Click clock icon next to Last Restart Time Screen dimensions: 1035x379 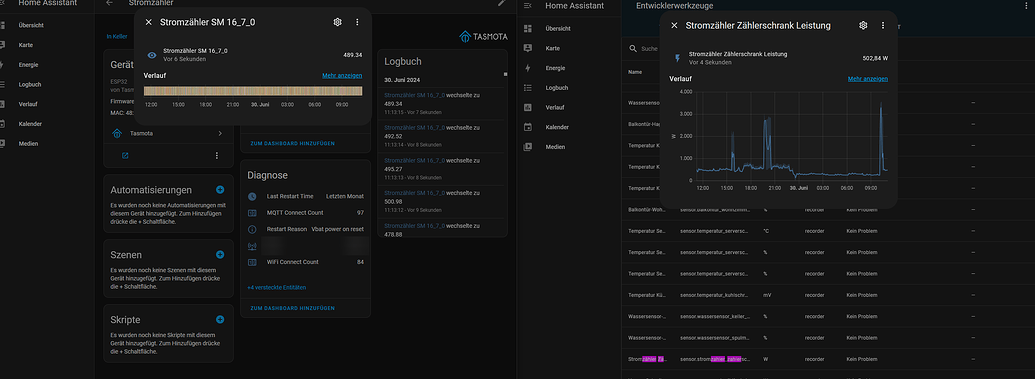[x=251, y=197]
